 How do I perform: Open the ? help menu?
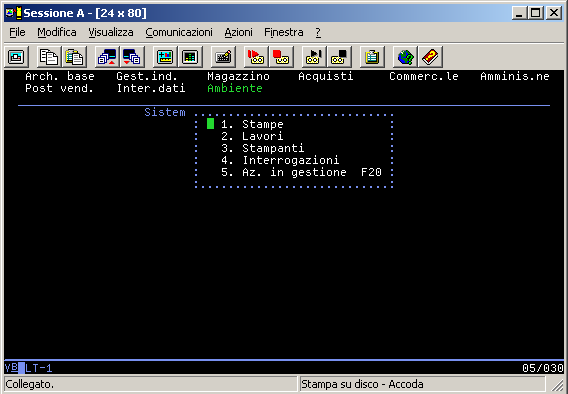click(x=318, y=32)
